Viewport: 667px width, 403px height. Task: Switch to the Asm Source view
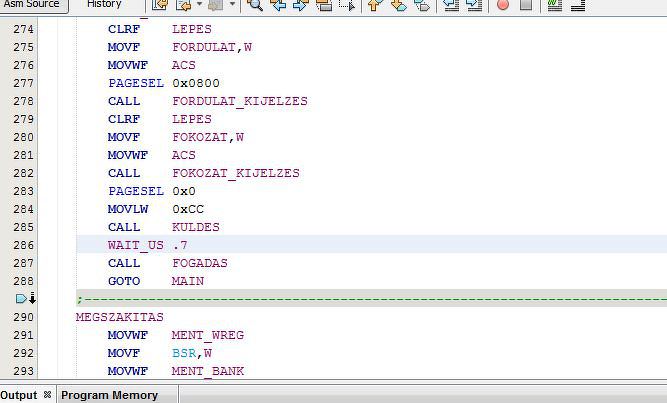point(32,5)
